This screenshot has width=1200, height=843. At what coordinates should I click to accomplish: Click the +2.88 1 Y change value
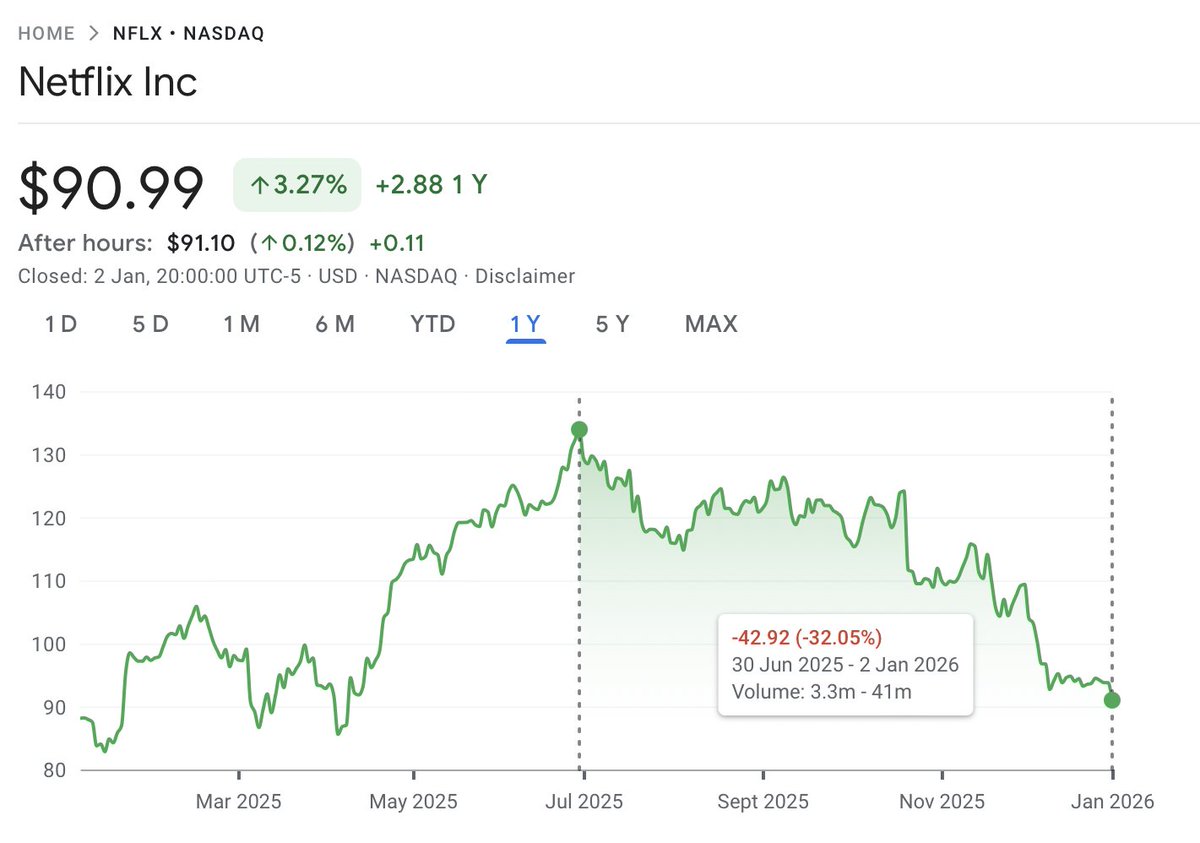(430, 185)
